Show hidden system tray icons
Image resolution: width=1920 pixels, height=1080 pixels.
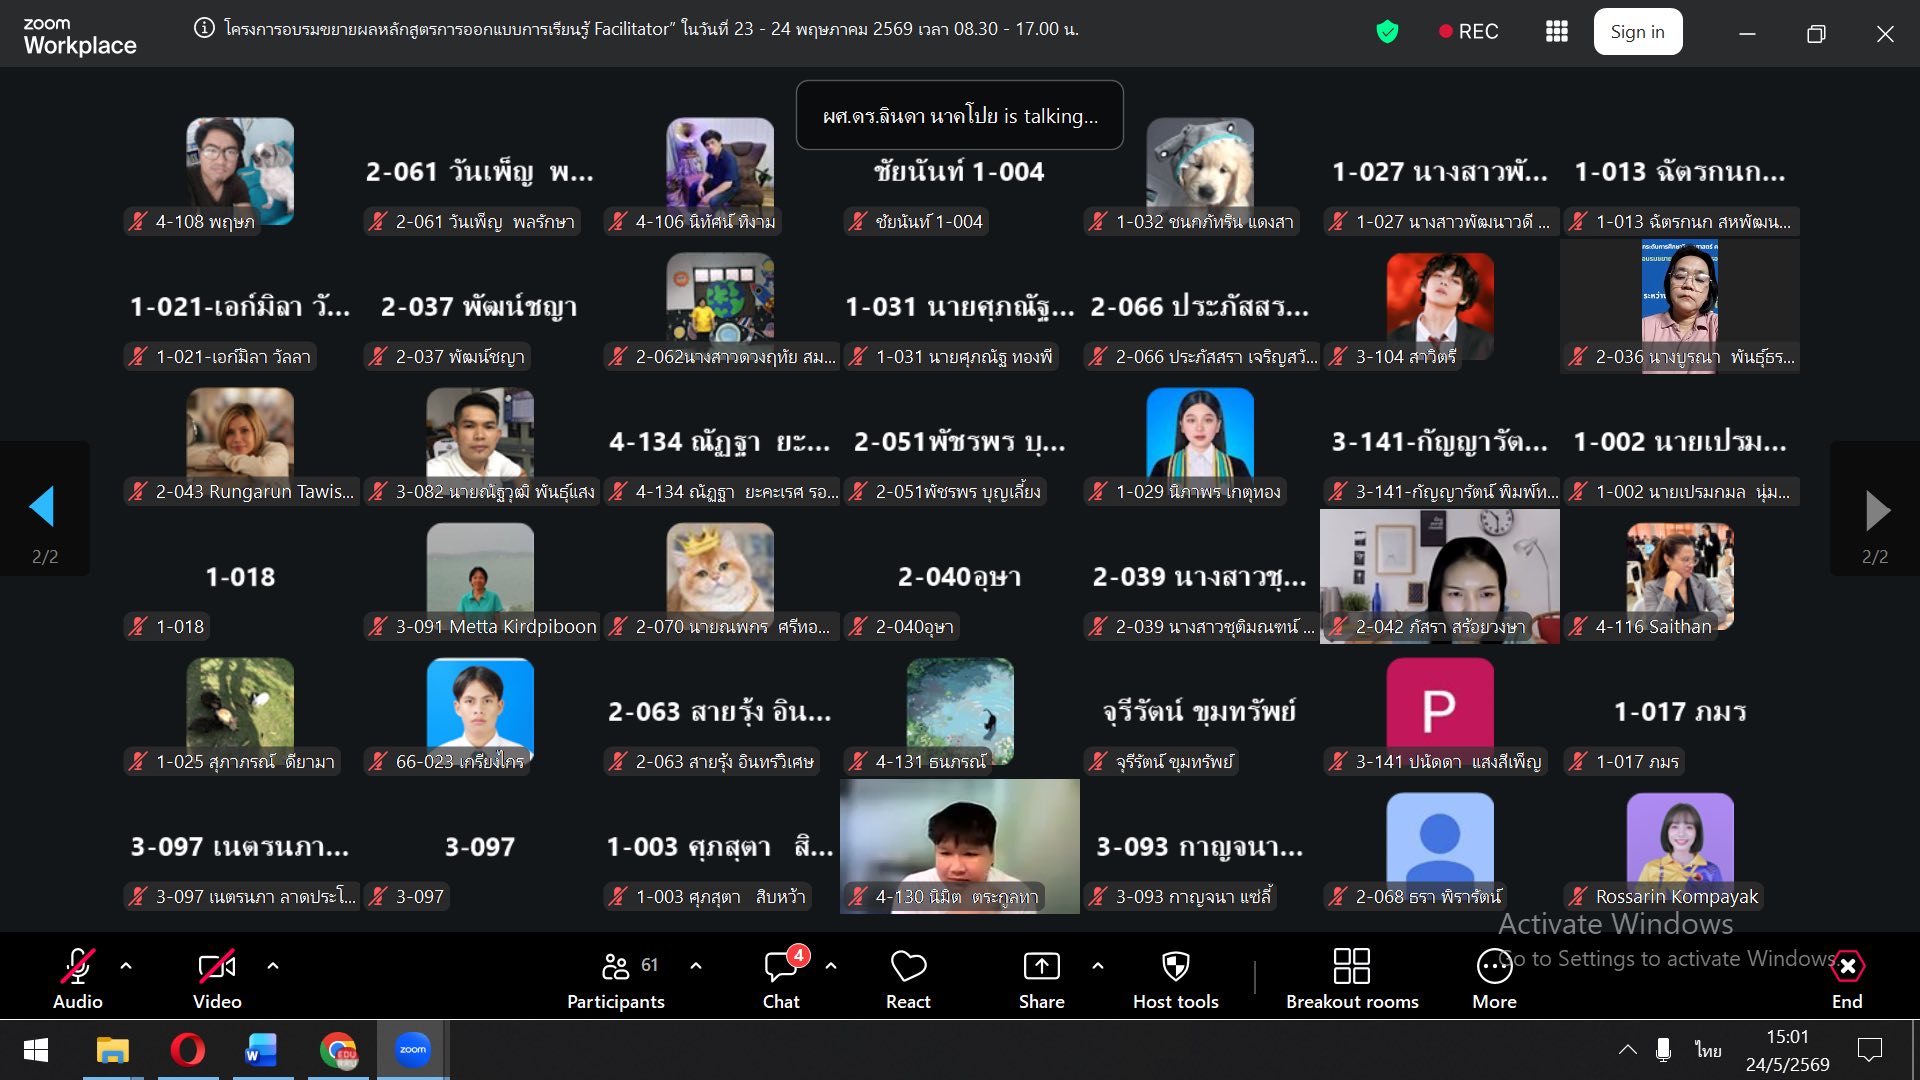coord(1627,1050)
